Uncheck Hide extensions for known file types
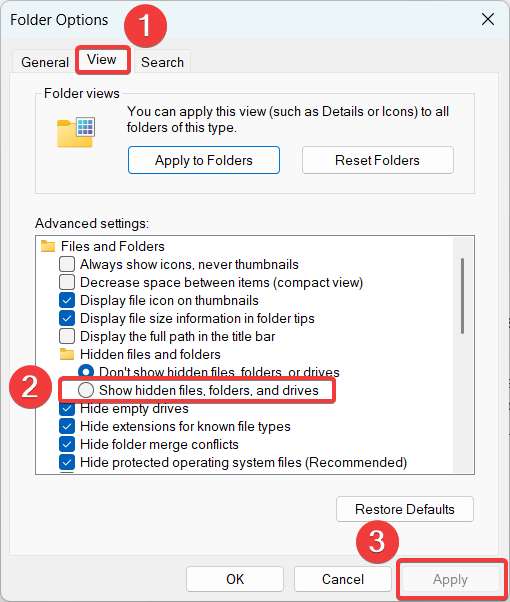The width and height of the screenshot is (510, 602). pos(67,426)
